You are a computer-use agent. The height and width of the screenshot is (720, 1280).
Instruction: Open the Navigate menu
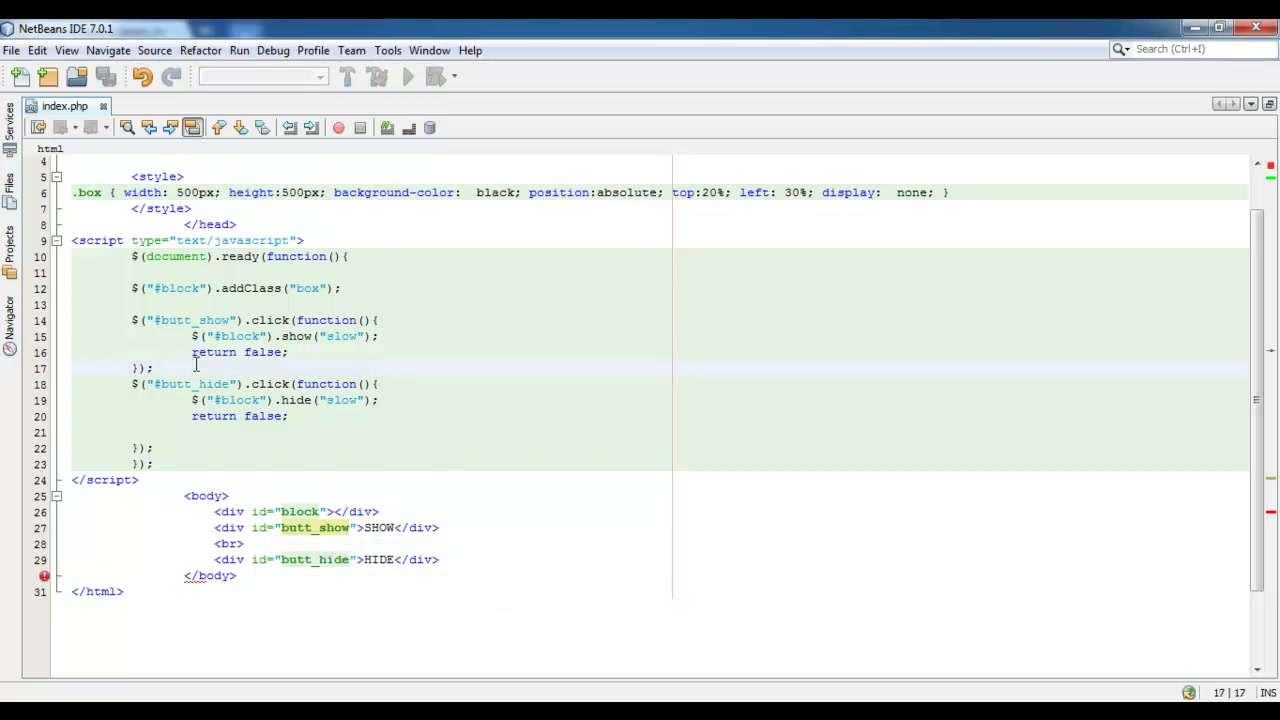[x=108, y=50]
